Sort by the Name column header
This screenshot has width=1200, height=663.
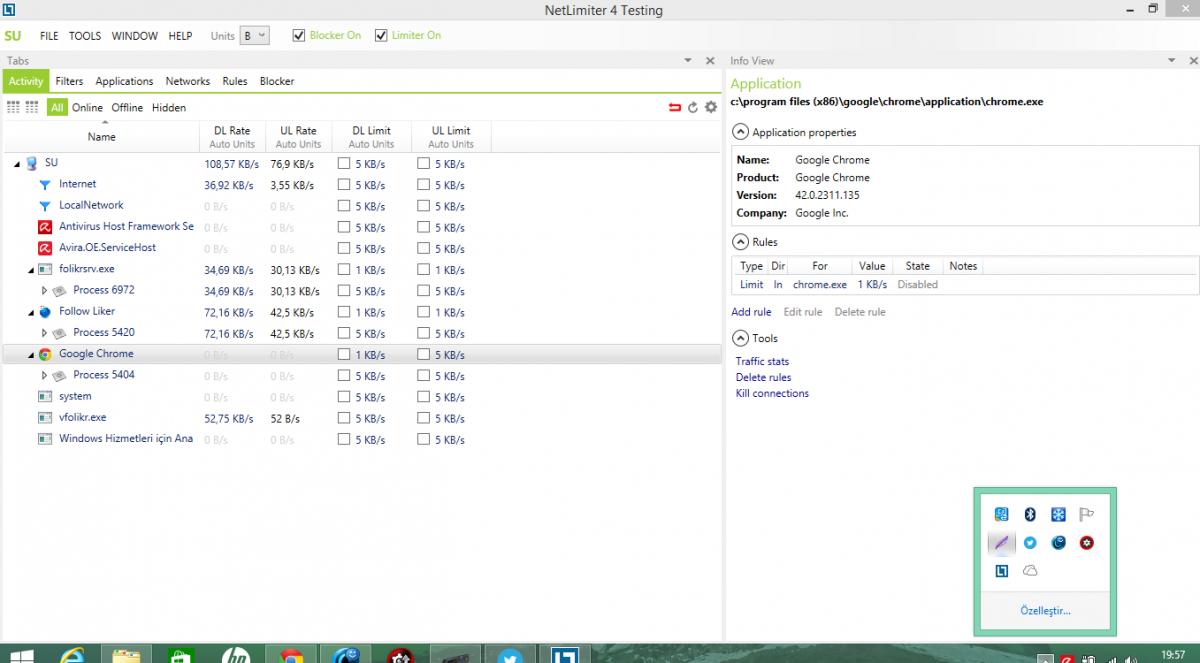(x=101, y=137)
